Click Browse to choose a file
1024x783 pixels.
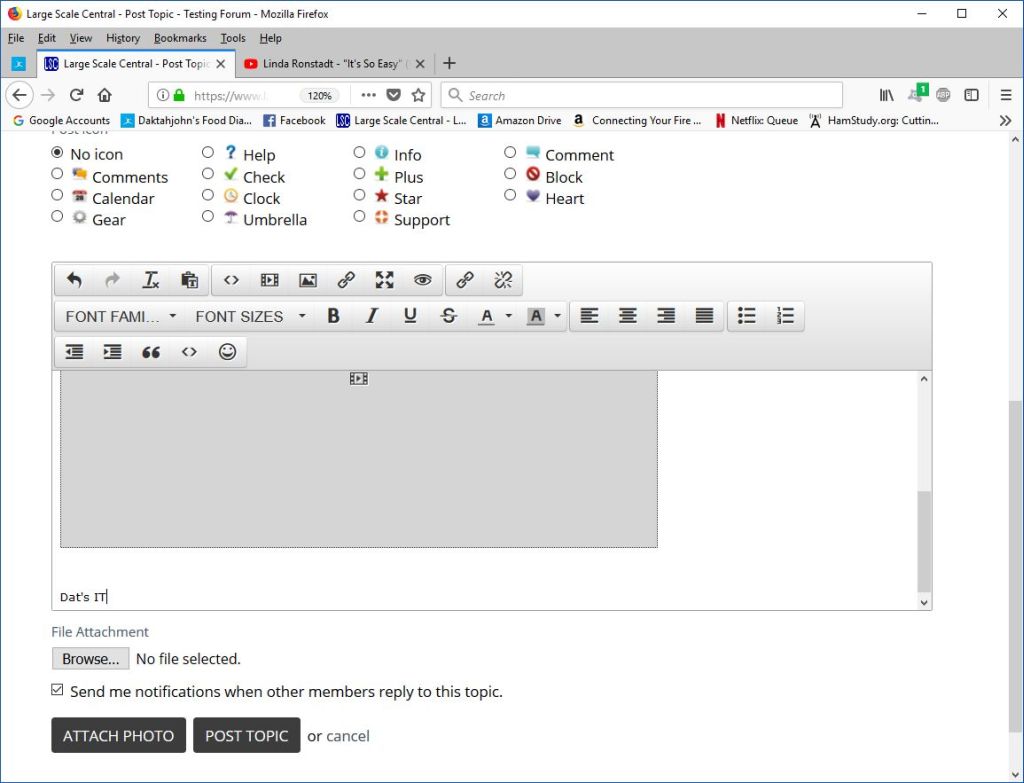click(x=91, y=658)
